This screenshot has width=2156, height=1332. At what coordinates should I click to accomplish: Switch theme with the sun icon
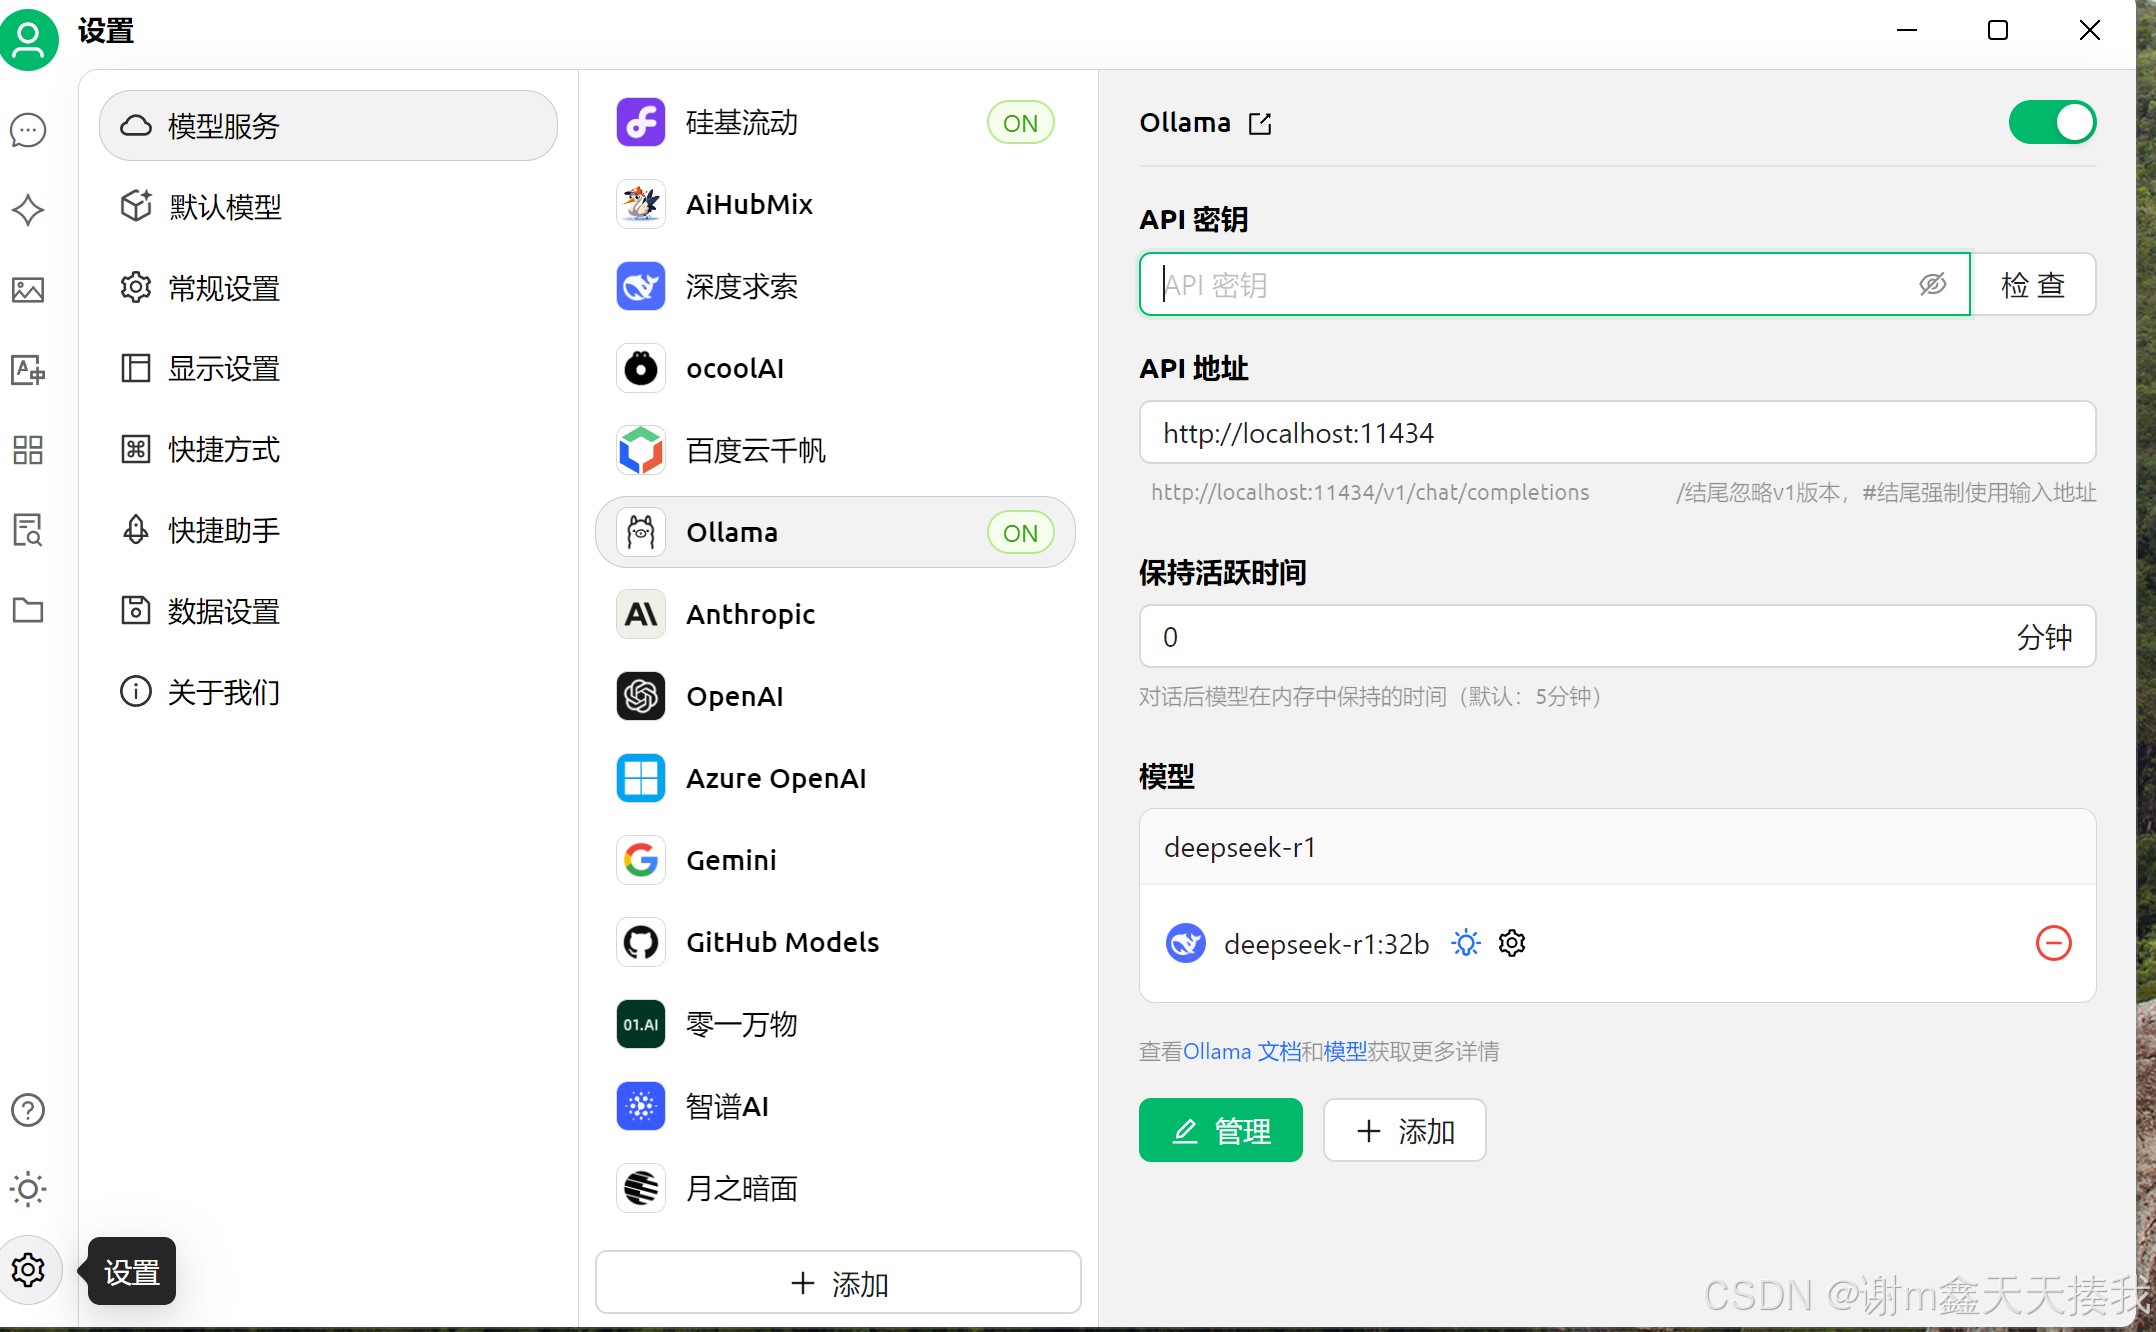click(x=28, y=1190)
